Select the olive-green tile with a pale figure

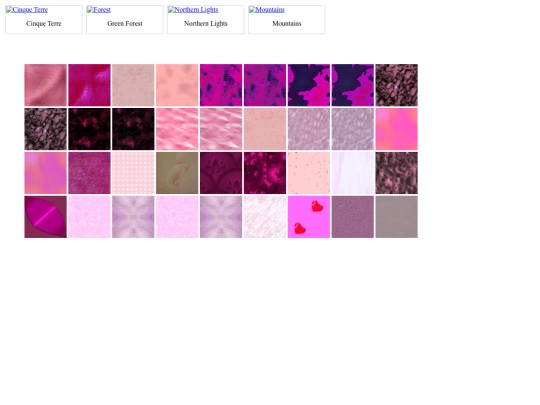click(177, 173)
